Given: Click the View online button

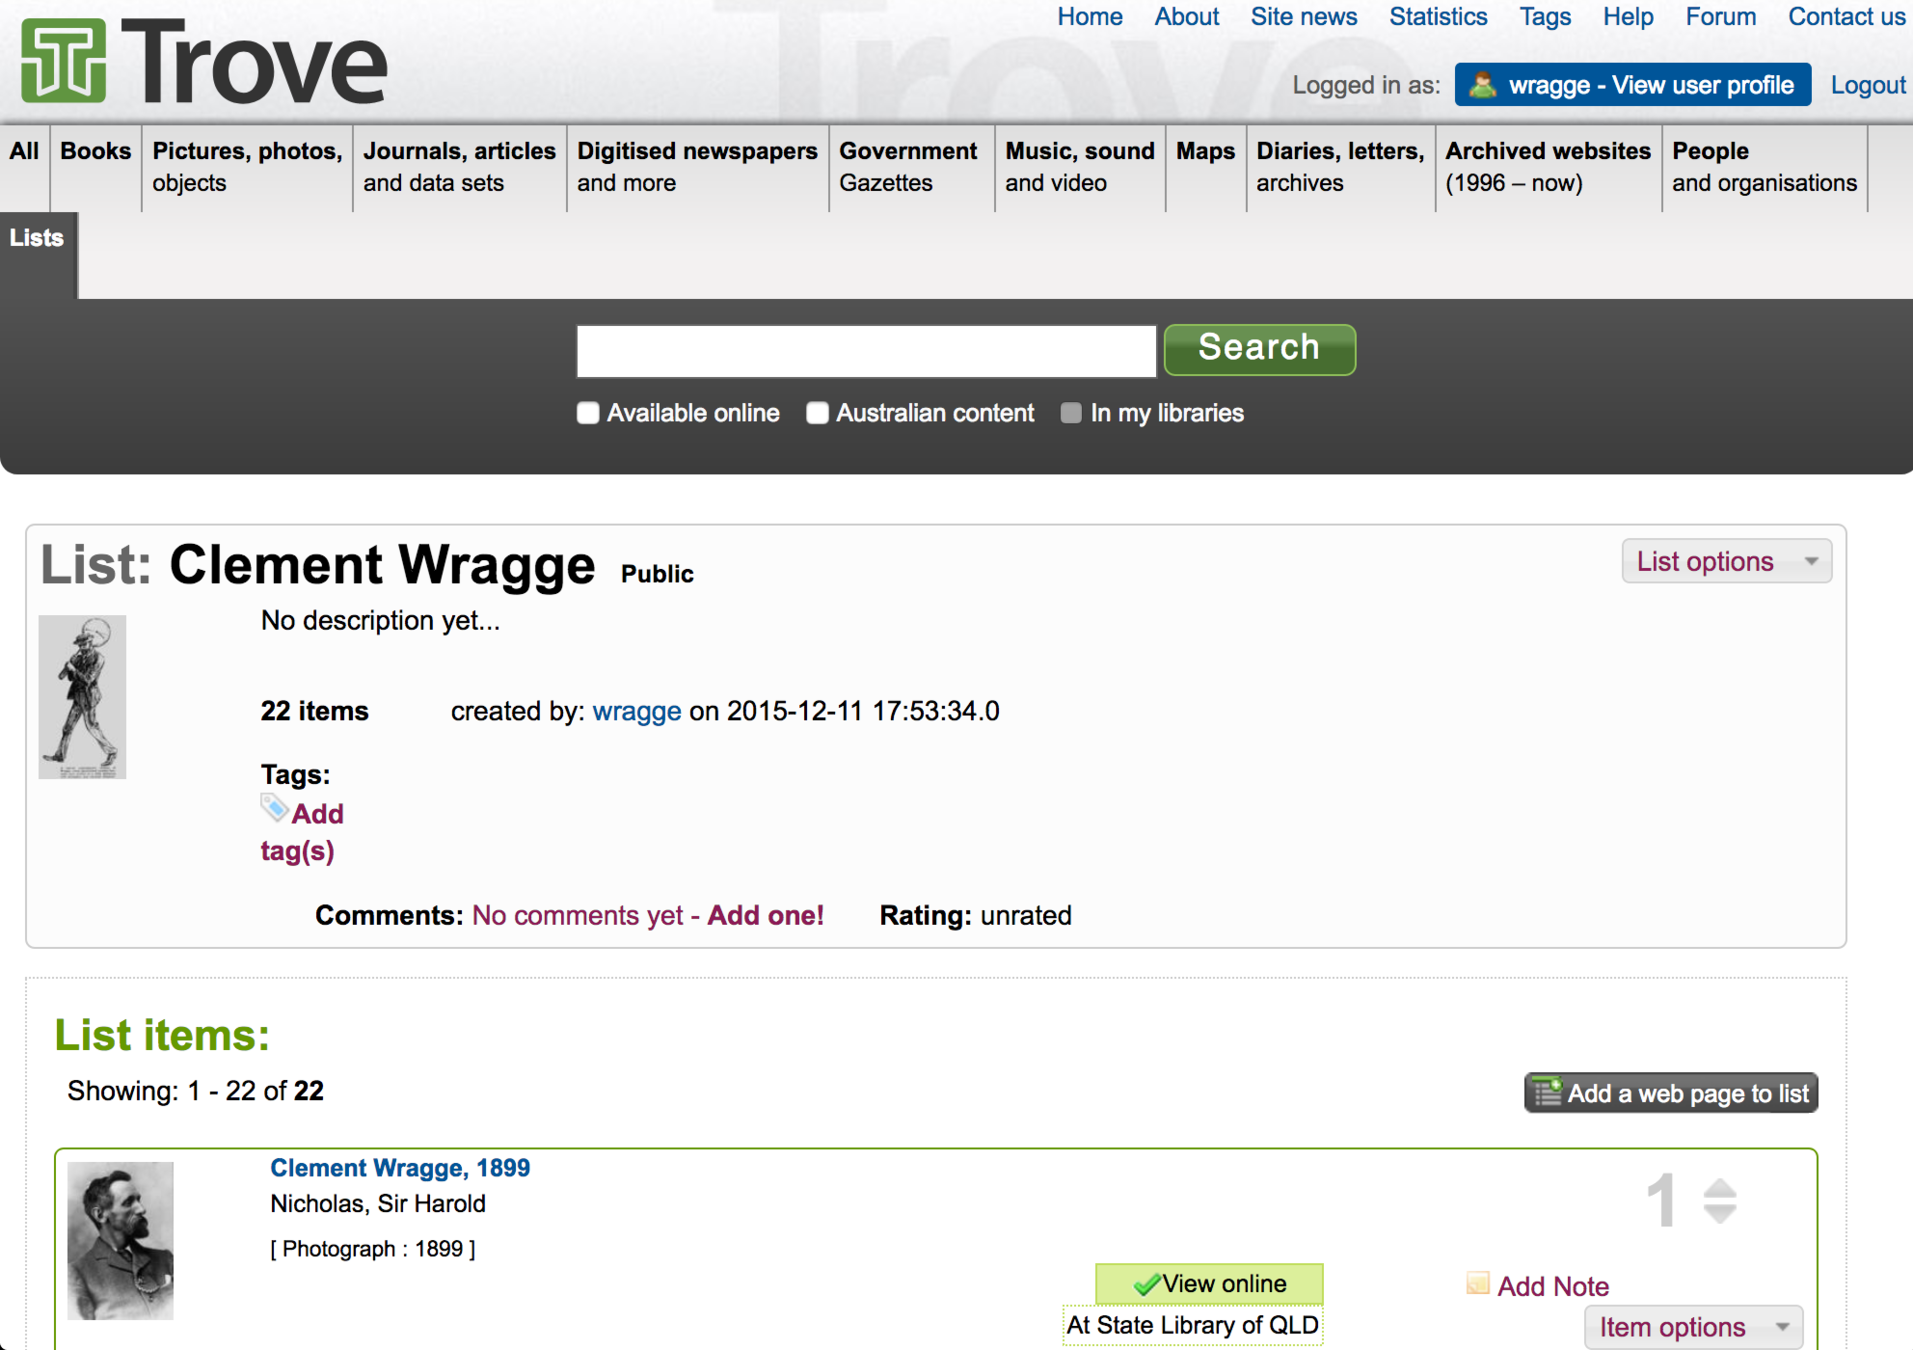Looking at the screenshot, I should [1209, 1284].
